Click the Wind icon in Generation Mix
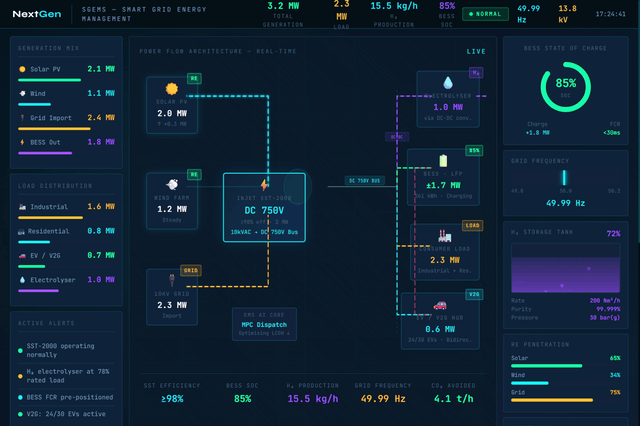640x426 pixels. tap(22, 93)
